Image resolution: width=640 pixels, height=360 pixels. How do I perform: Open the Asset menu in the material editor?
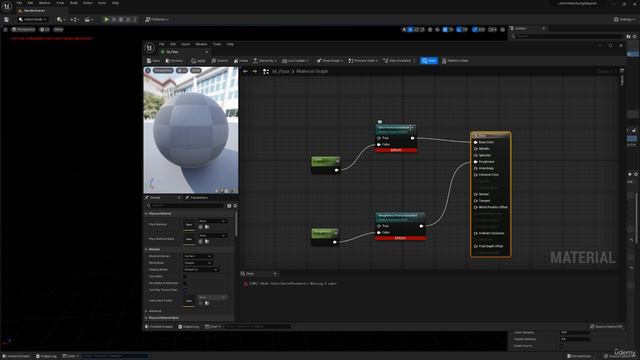pos(185,44)
